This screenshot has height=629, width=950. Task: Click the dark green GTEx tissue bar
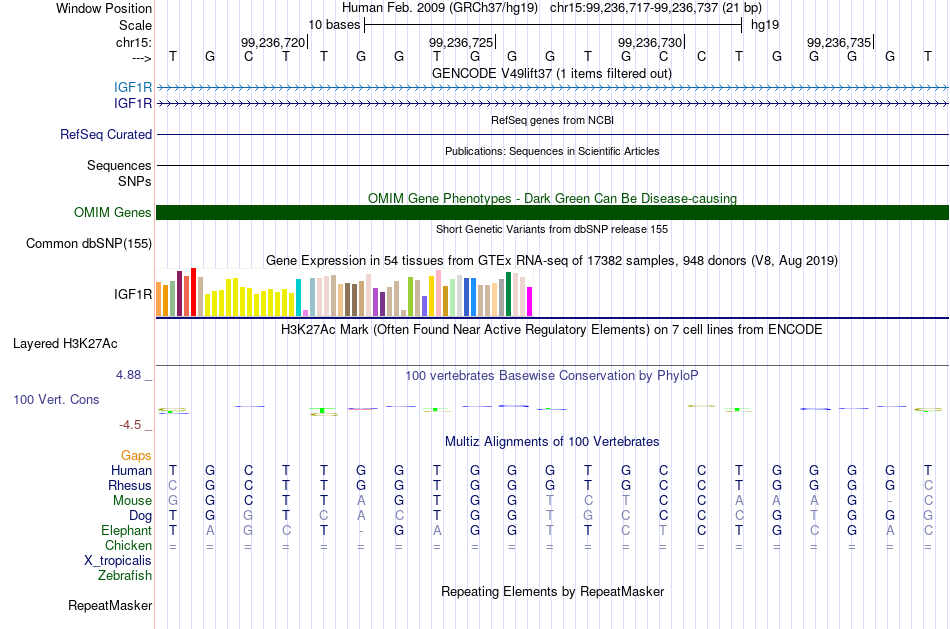point(508,294)
